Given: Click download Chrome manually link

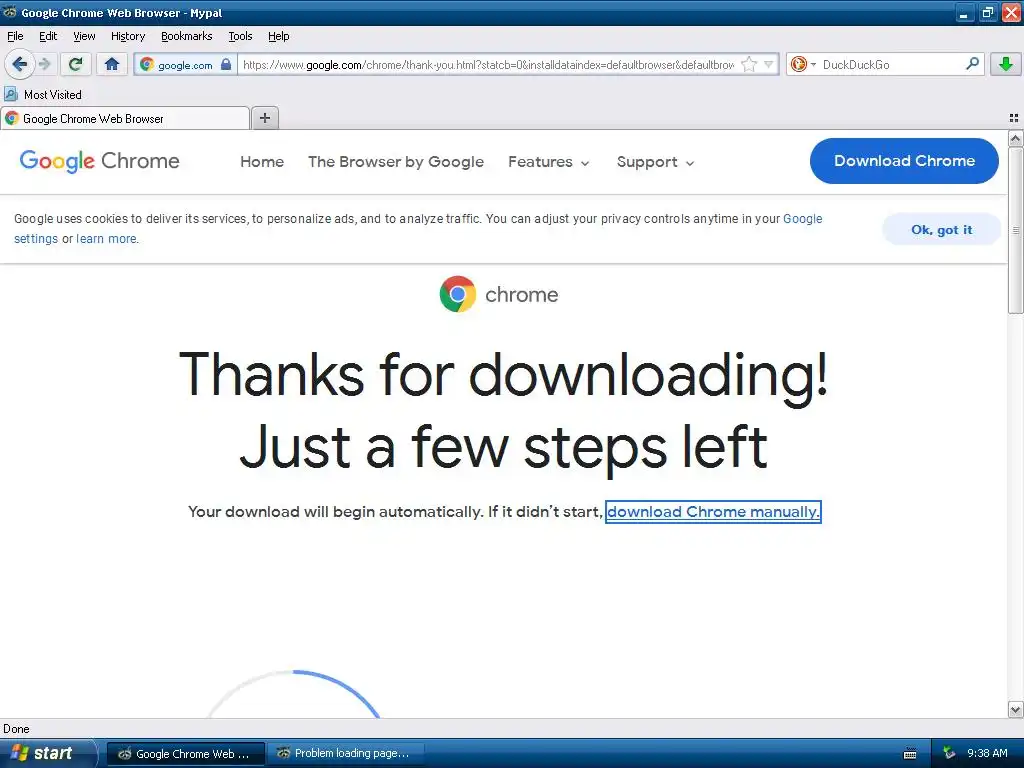Looking at the screenshot, I should click(x=713, y=511).
